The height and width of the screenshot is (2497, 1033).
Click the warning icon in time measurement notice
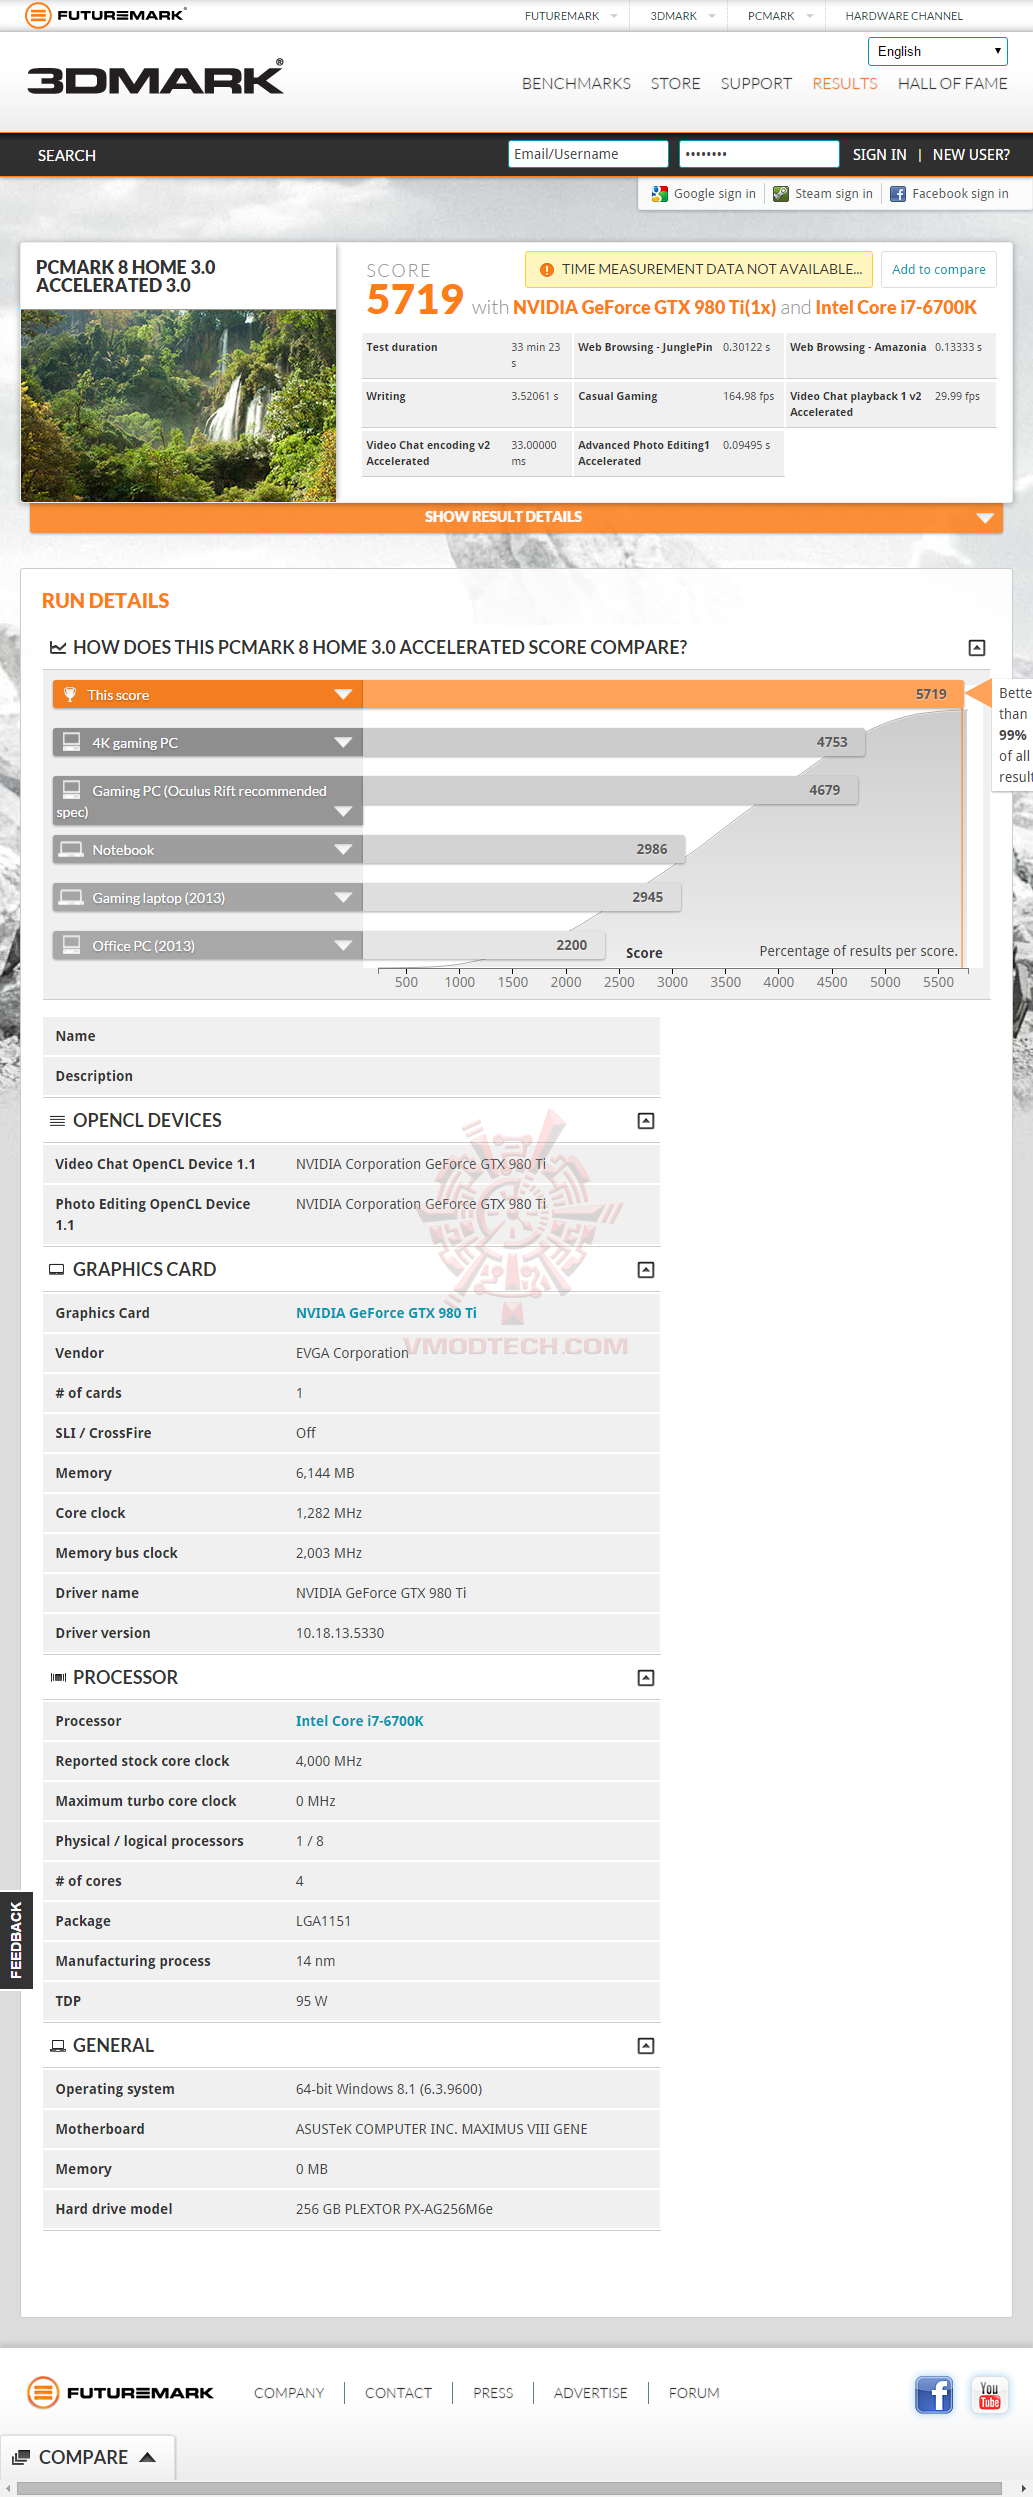point(547,270)
